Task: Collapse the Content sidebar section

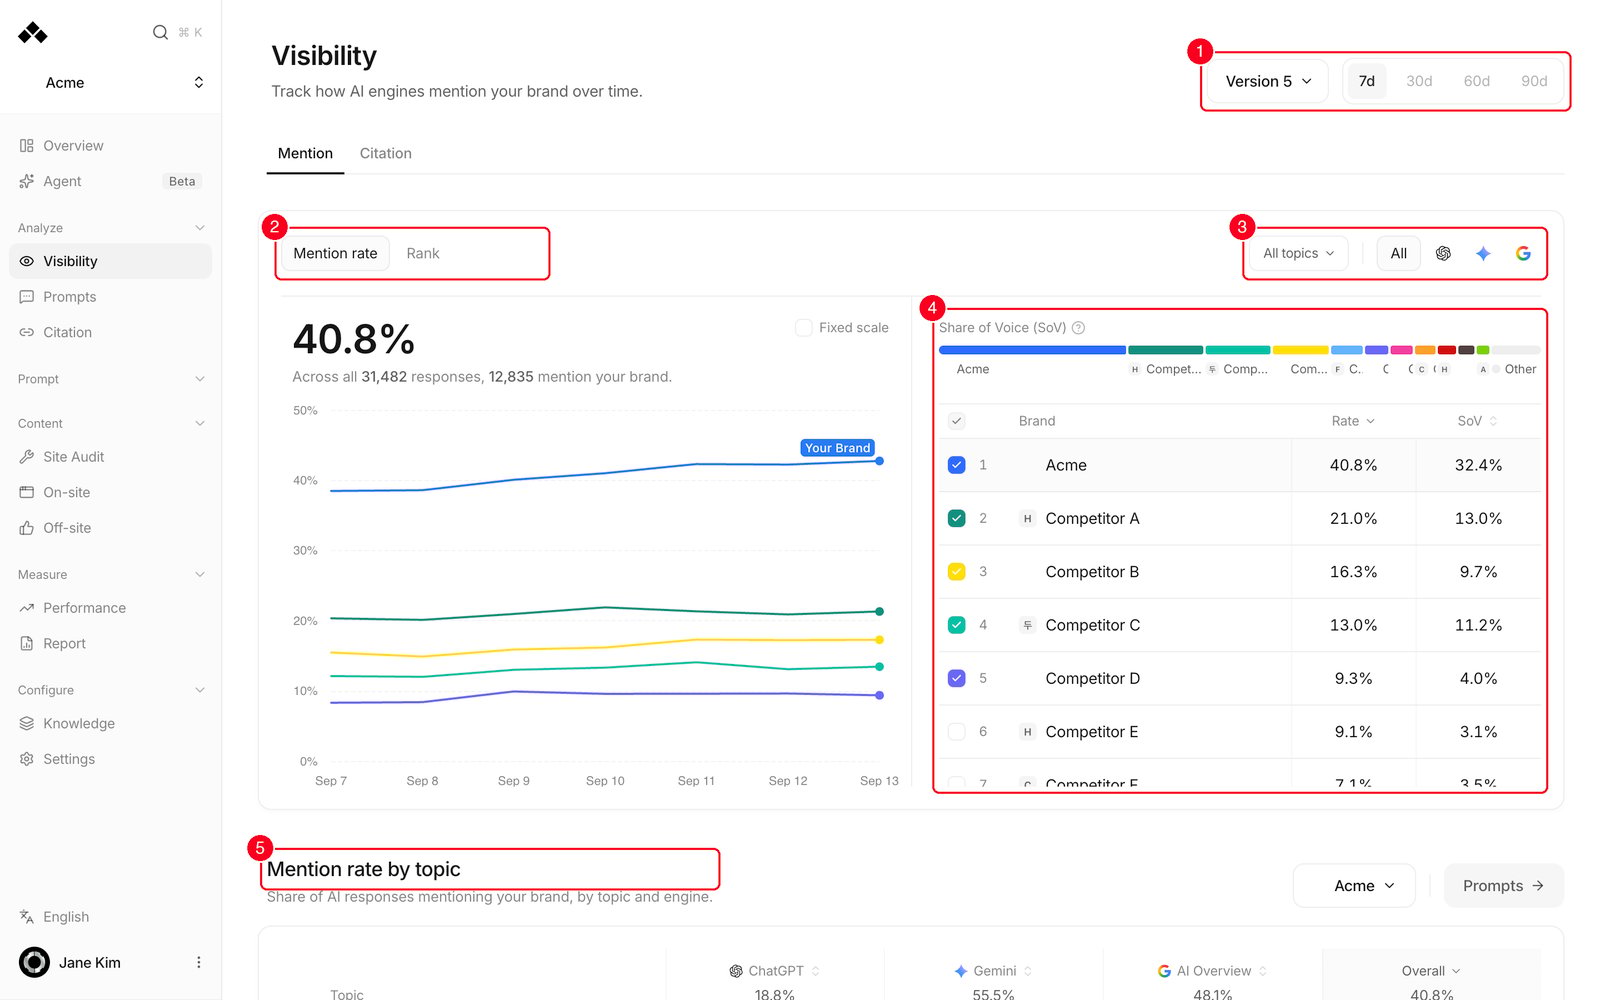Action: pyautogui.click(x=111, y=423)
